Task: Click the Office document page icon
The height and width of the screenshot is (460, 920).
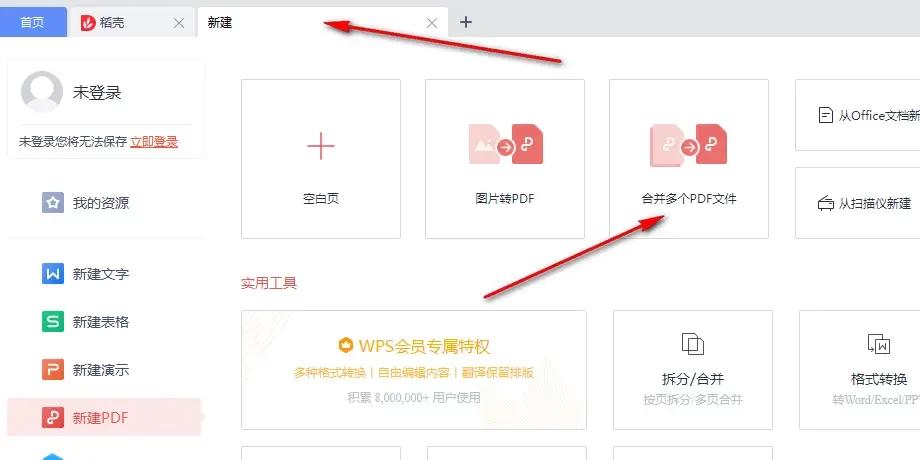Action: click(x=826, y=115)
